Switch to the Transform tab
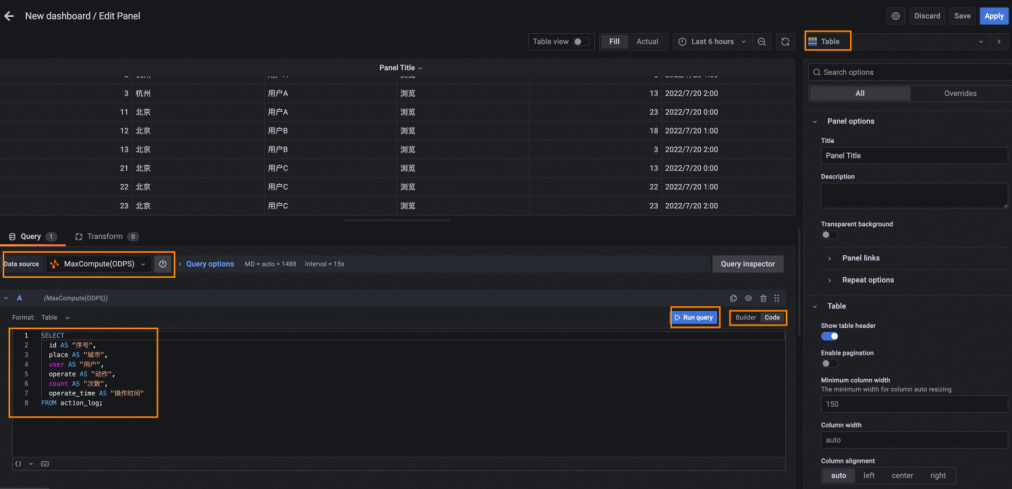This screenshot has width=1012, height=489. pos(106,237)
